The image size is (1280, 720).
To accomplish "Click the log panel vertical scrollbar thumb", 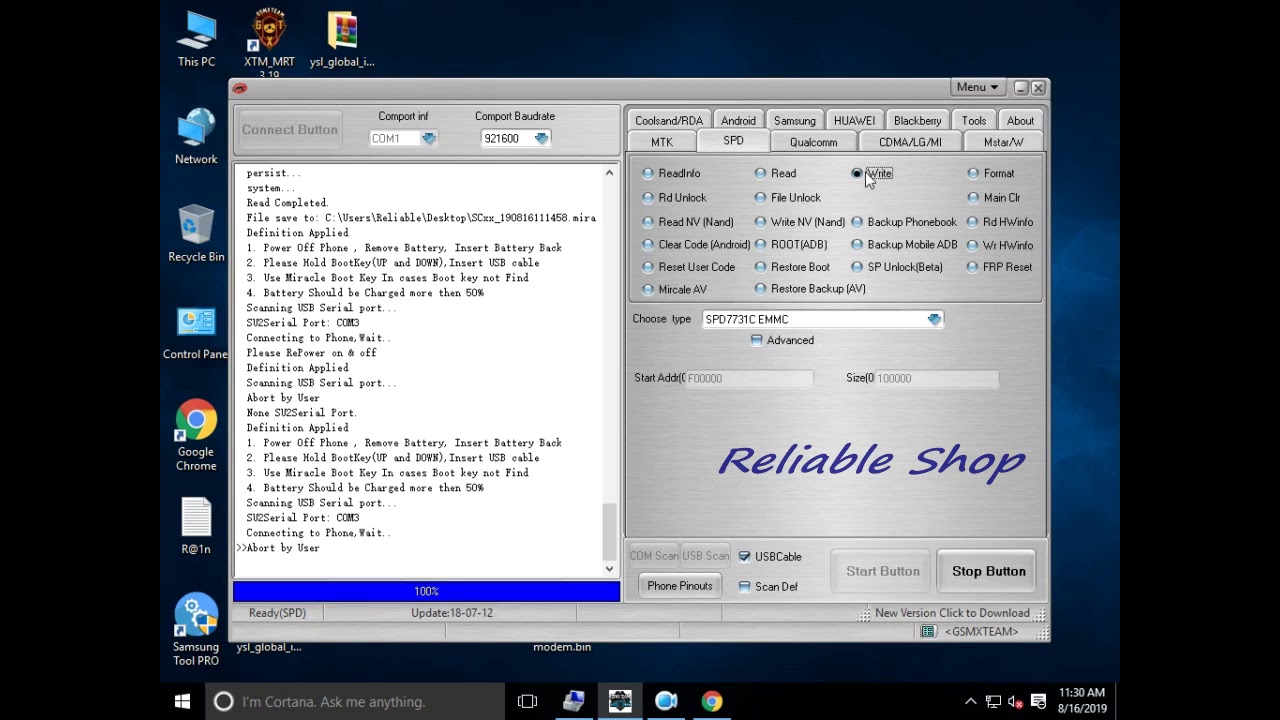I will (x=609, y=532).
